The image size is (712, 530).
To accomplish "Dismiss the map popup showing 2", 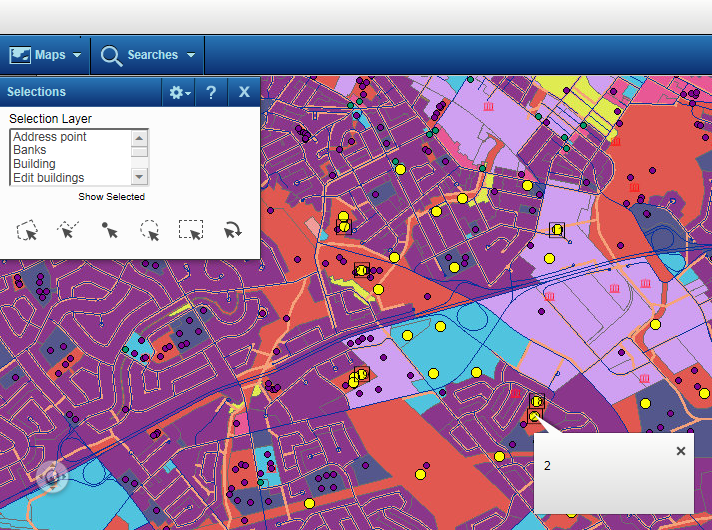I will pyautogui.click(x=681, y=451).
